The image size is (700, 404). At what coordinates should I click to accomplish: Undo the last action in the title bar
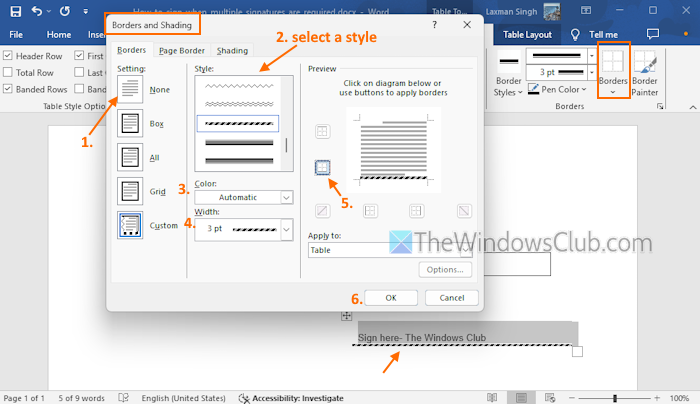[38, 11]
